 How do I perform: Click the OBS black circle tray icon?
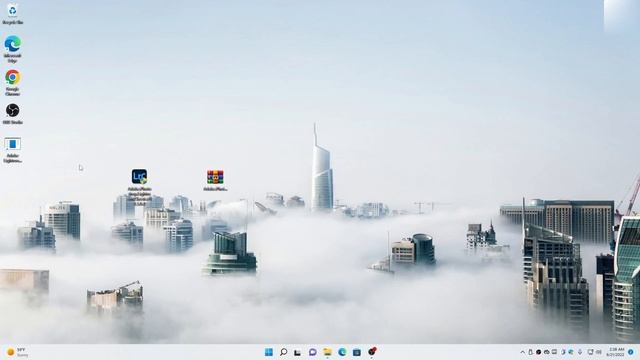coord(538,352)
